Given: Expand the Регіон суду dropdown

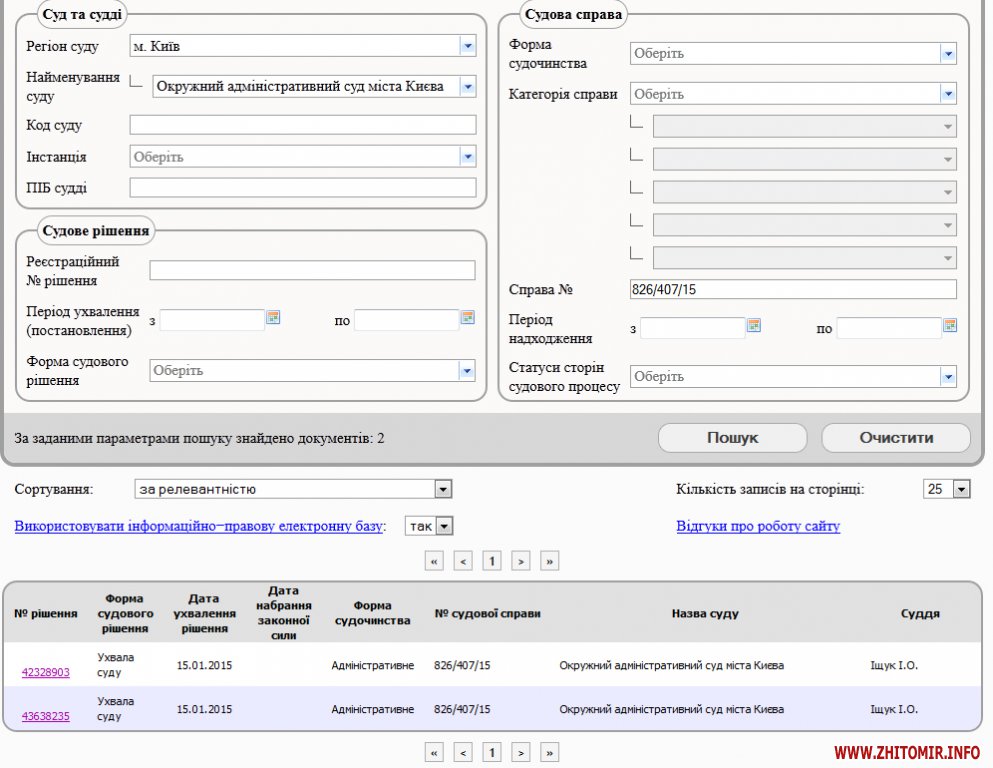Looking at the screenshot, I should [467, 46].
